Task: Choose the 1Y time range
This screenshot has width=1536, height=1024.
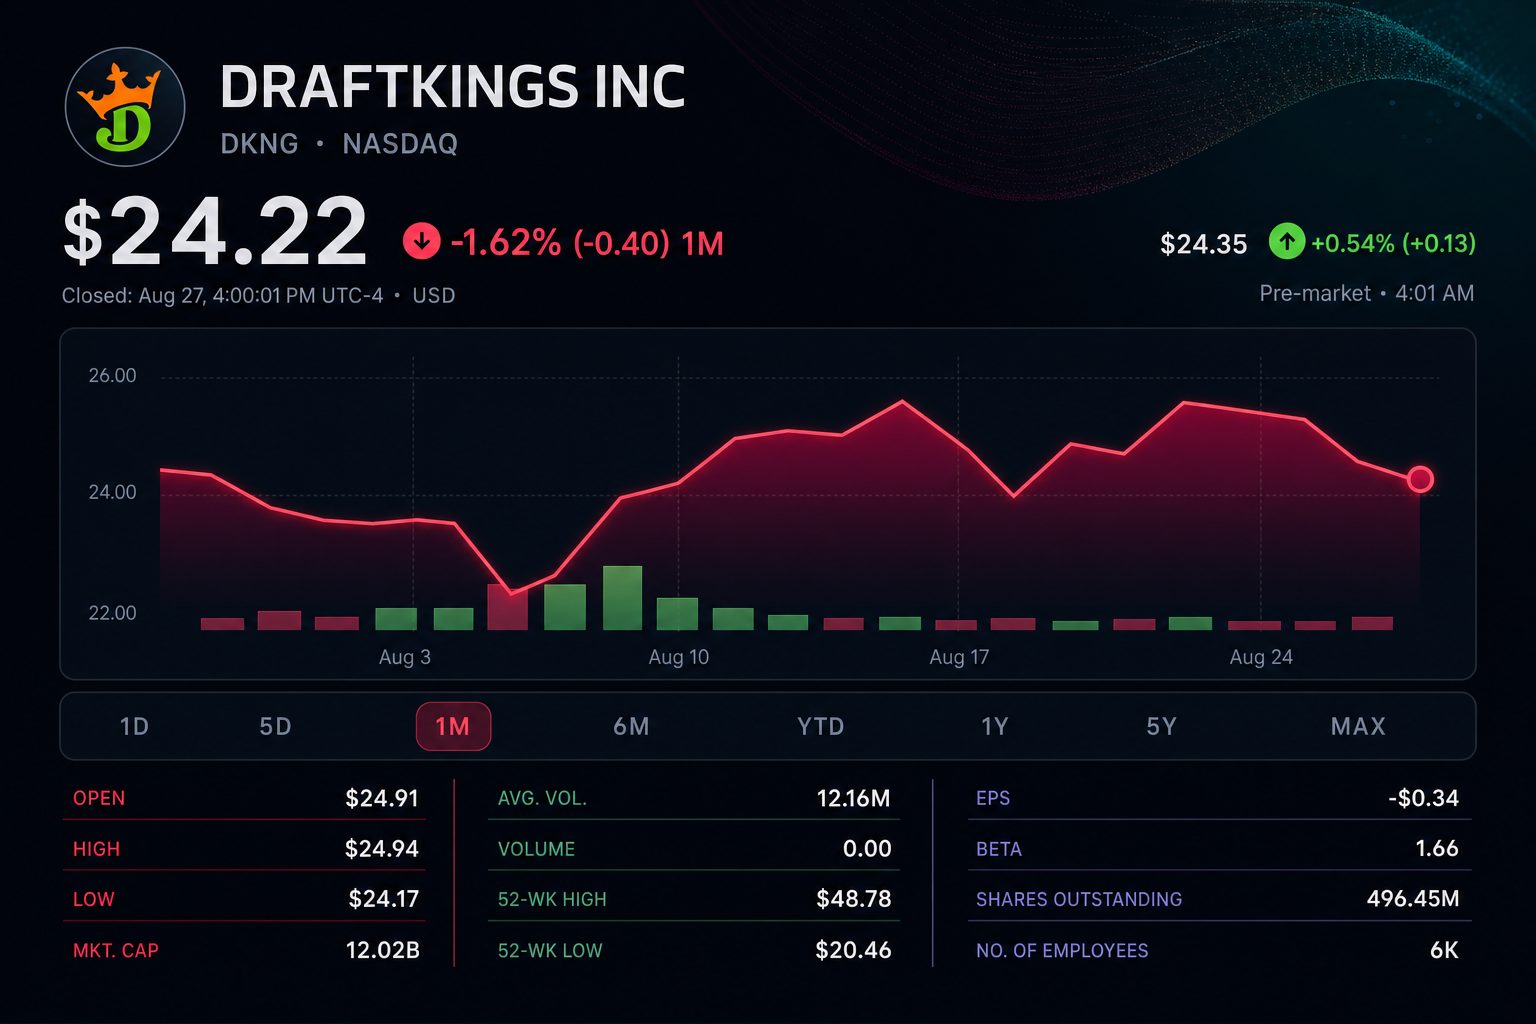Action: click(994, 726)
